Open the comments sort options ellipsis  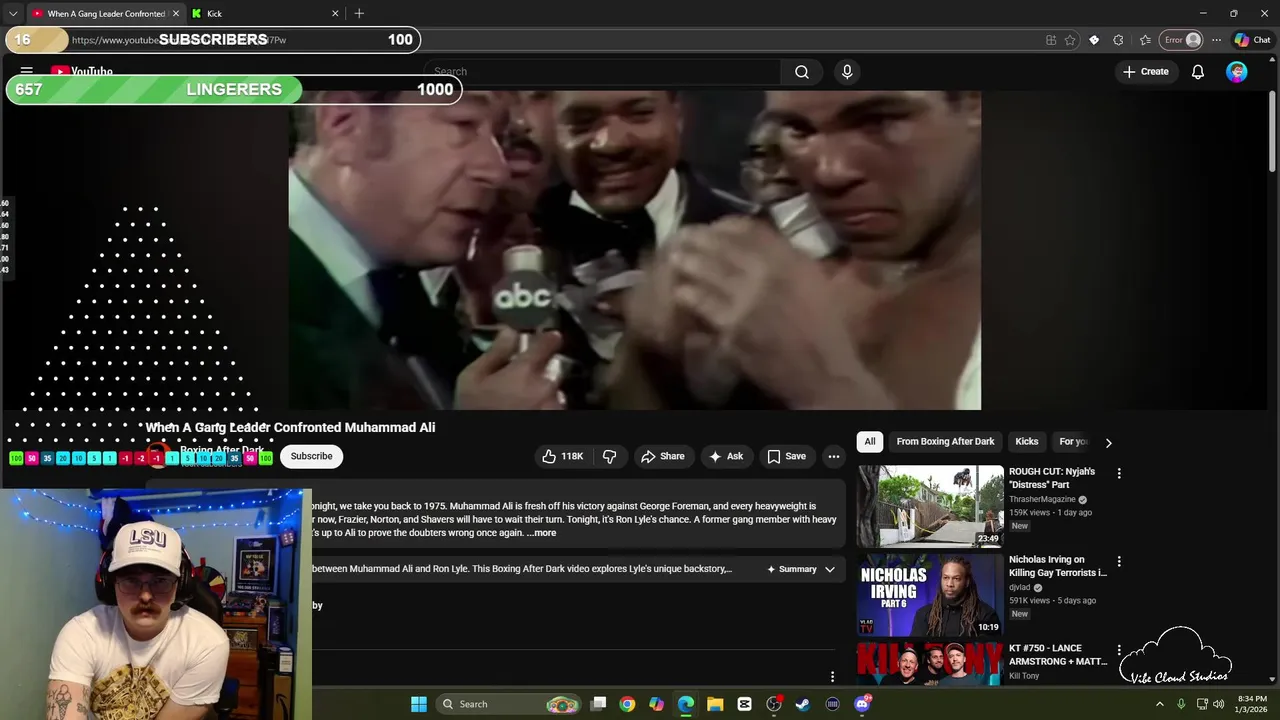pyautogui.click(x=832, y=677)
